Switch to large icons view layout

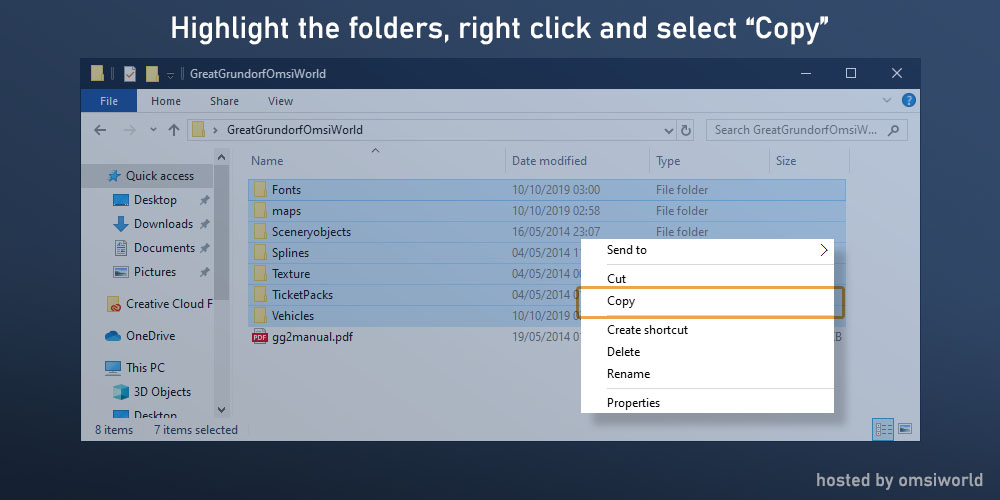pyautogui.click(x=906, y=429)
